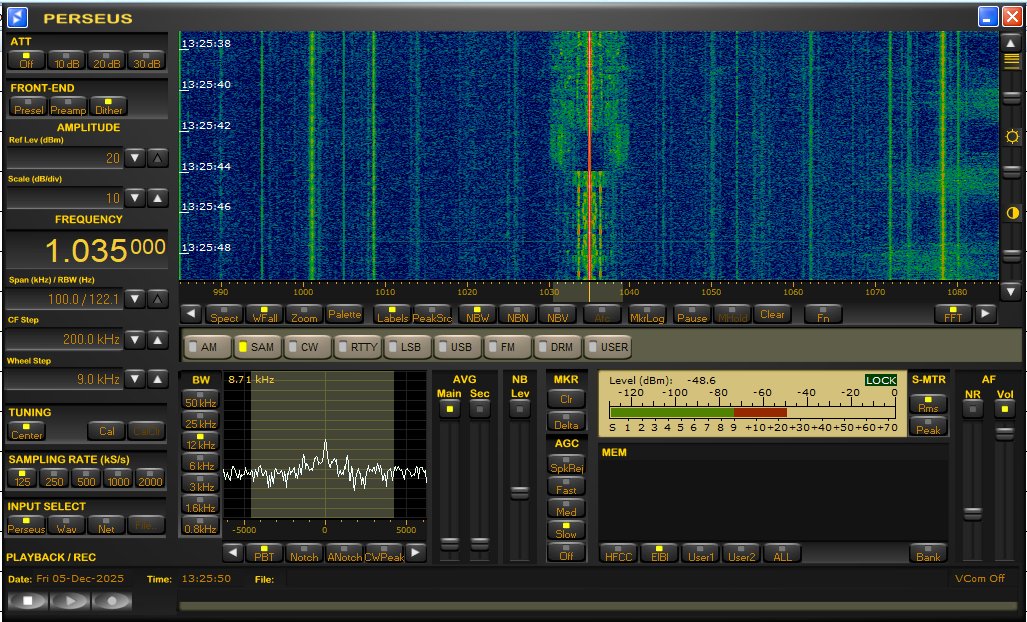The width and height of the screenshot is (1027, 622).
Task: Set attenuator to Off
Action: point(26,60)
